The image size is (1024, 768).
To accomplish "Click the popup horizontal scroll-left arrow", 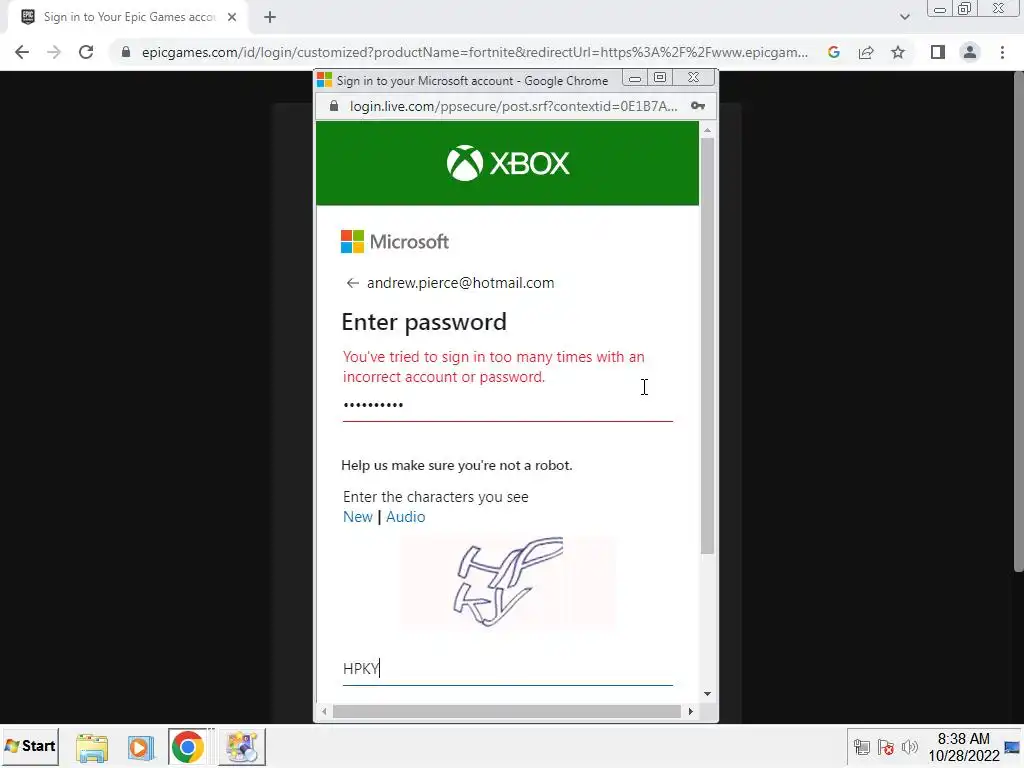I will (325, 711).
